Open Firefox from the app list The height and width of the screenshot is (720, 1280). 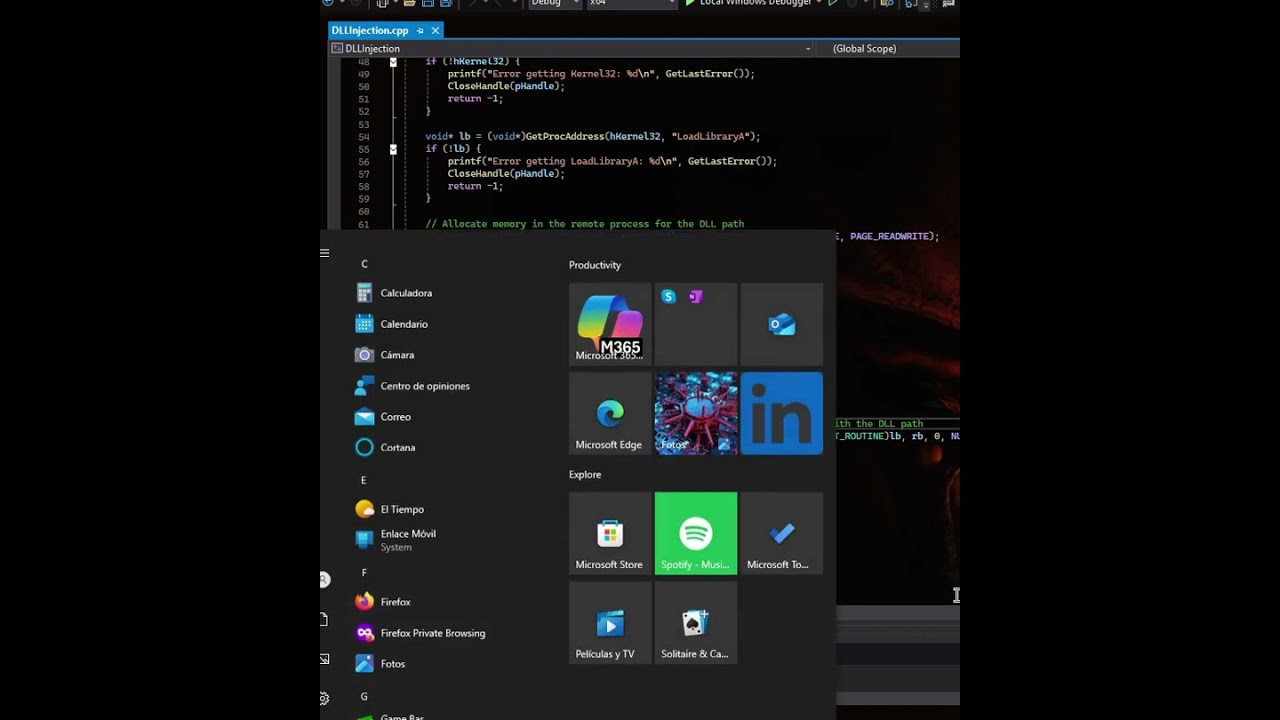(x=385, y=602)
